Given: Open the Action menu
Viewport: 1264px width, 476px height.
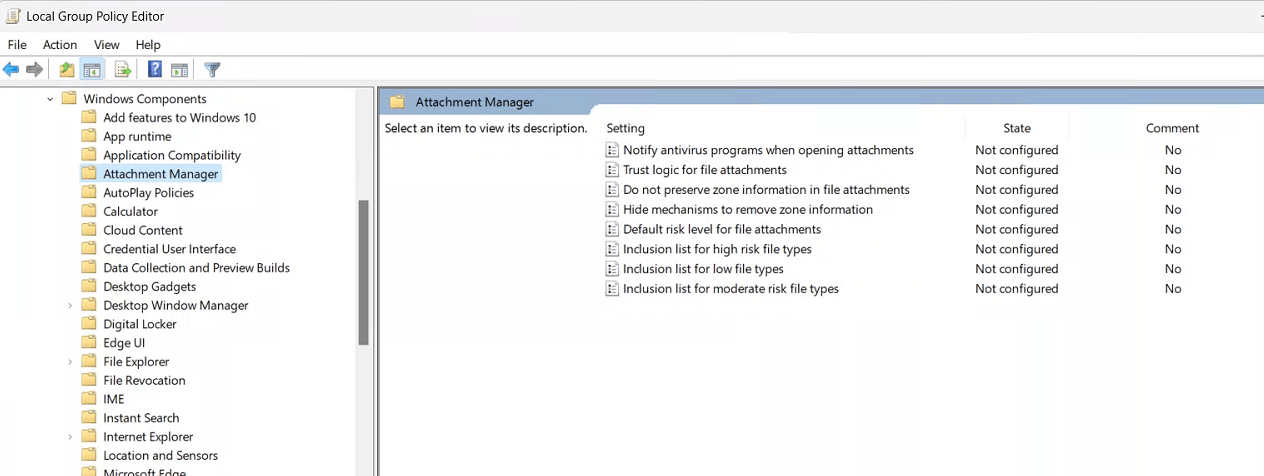Looking at the screenshot, I should coord(60,45).
